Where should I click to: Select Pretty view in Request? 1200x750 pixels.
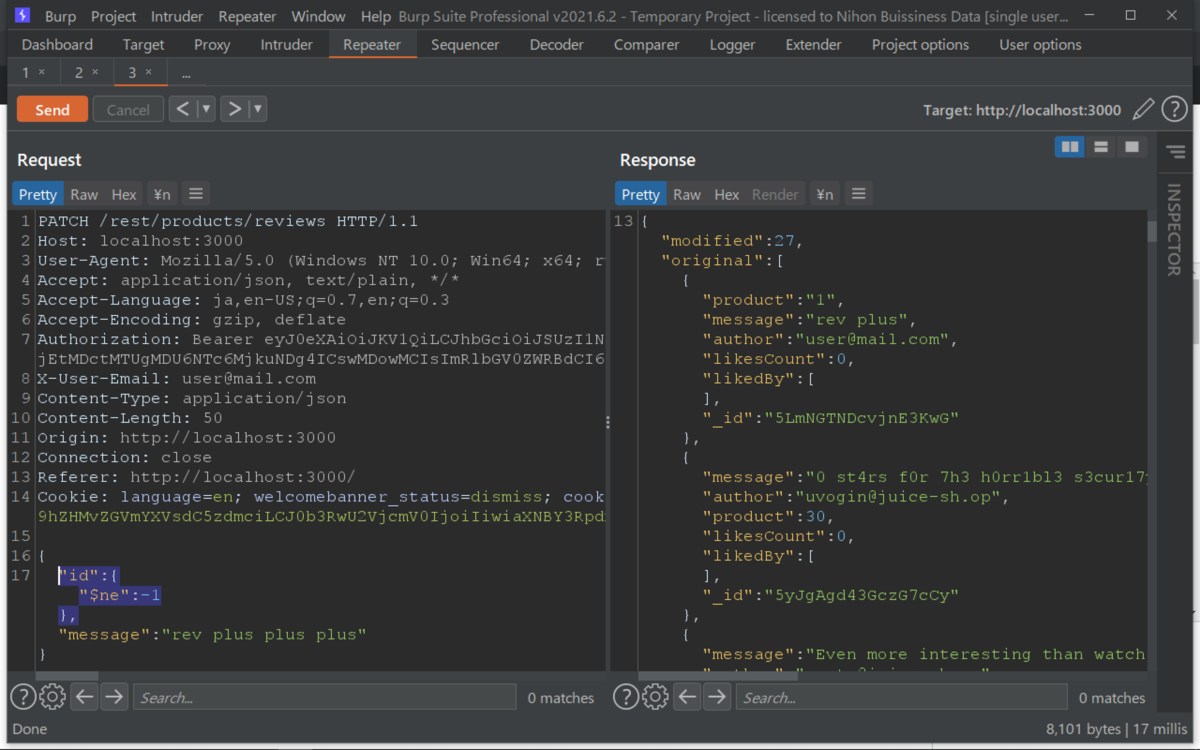click(x=38, y=194)
